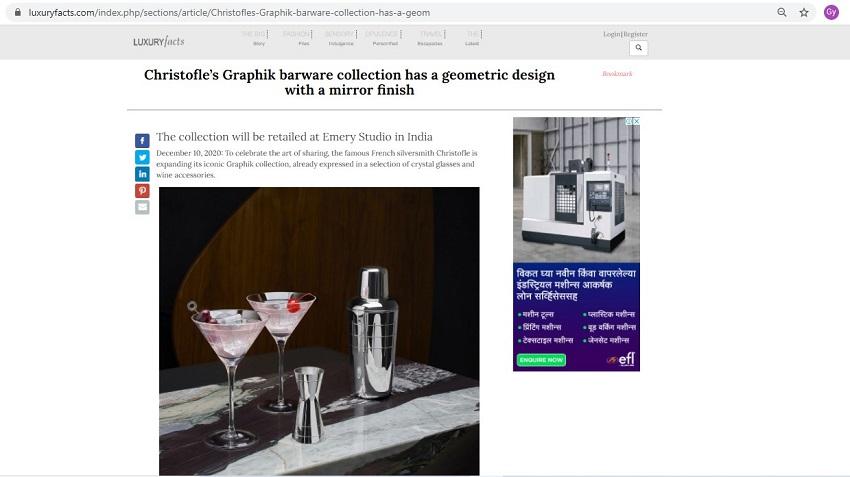Viewport: 850px width, 477px height.
Task: Click subtitle 'The collection will be retailed at Emery Studio'
Action: (x=294, y=137)
